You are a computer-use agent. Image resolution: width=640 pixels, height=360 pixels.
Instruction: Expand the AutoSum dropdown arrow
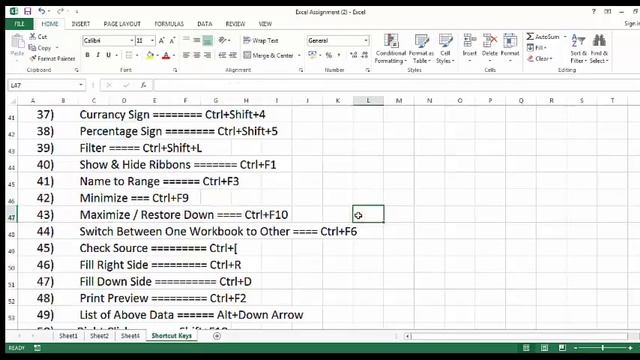(565, 37)
